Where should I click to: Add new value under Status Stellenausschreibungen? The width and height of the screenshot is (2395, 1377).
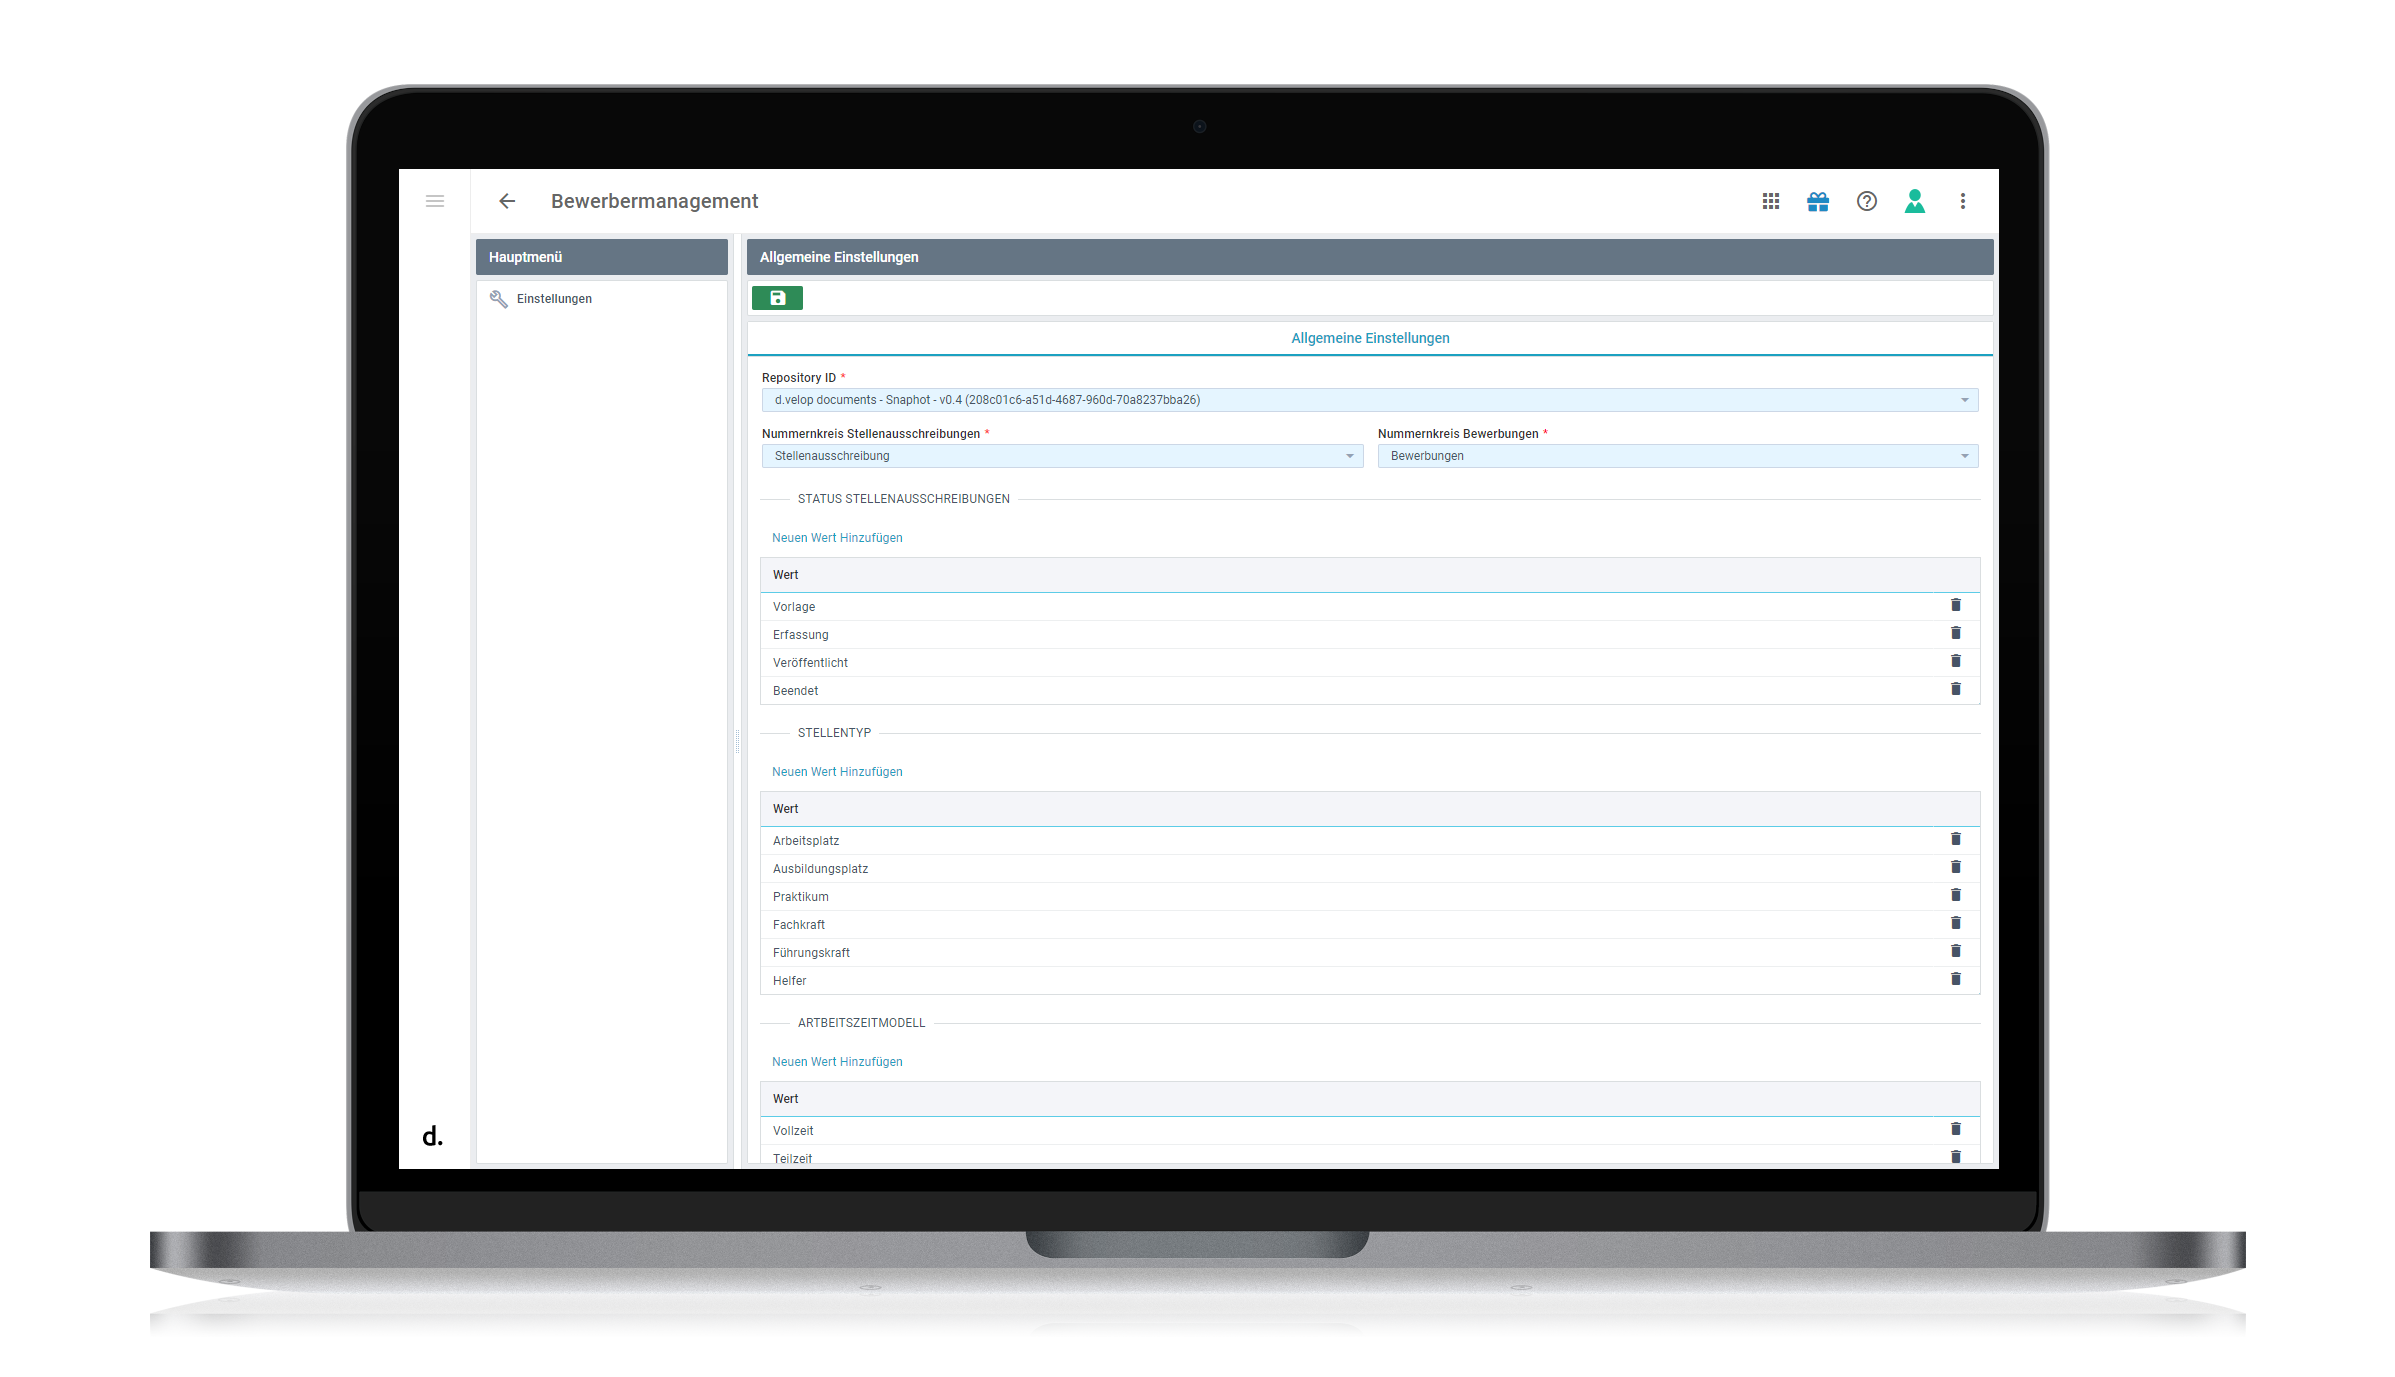tap(837, 538)
